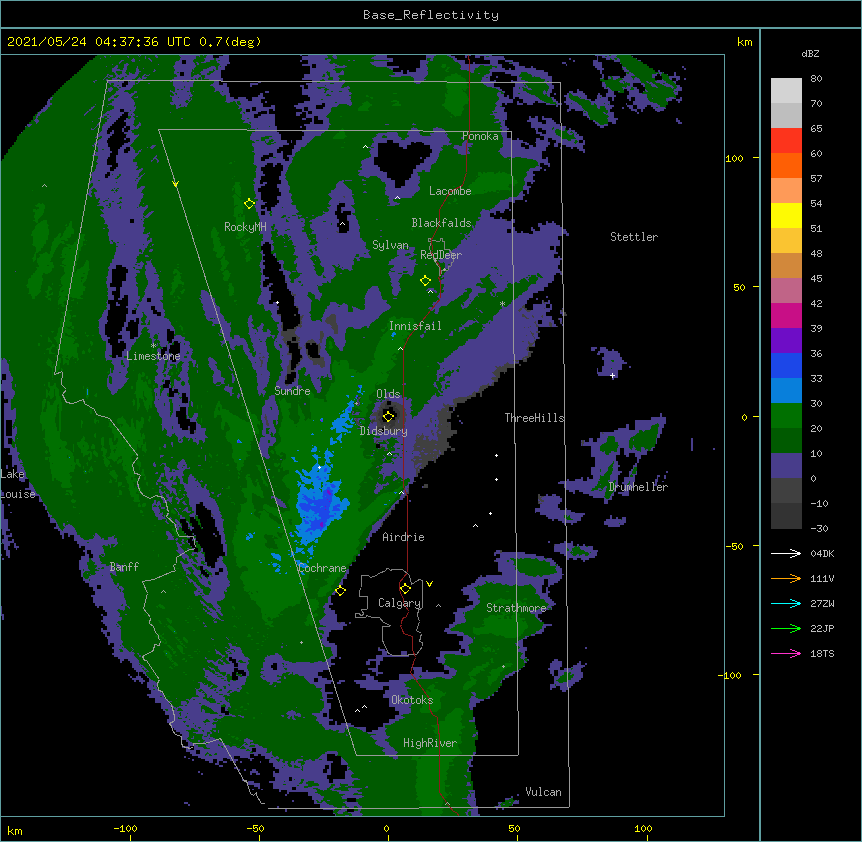Click the white 04DK arrow icon in the legend
Viewport: 862px width, 842px height.
pyautogui.click(x=786, y=553)
